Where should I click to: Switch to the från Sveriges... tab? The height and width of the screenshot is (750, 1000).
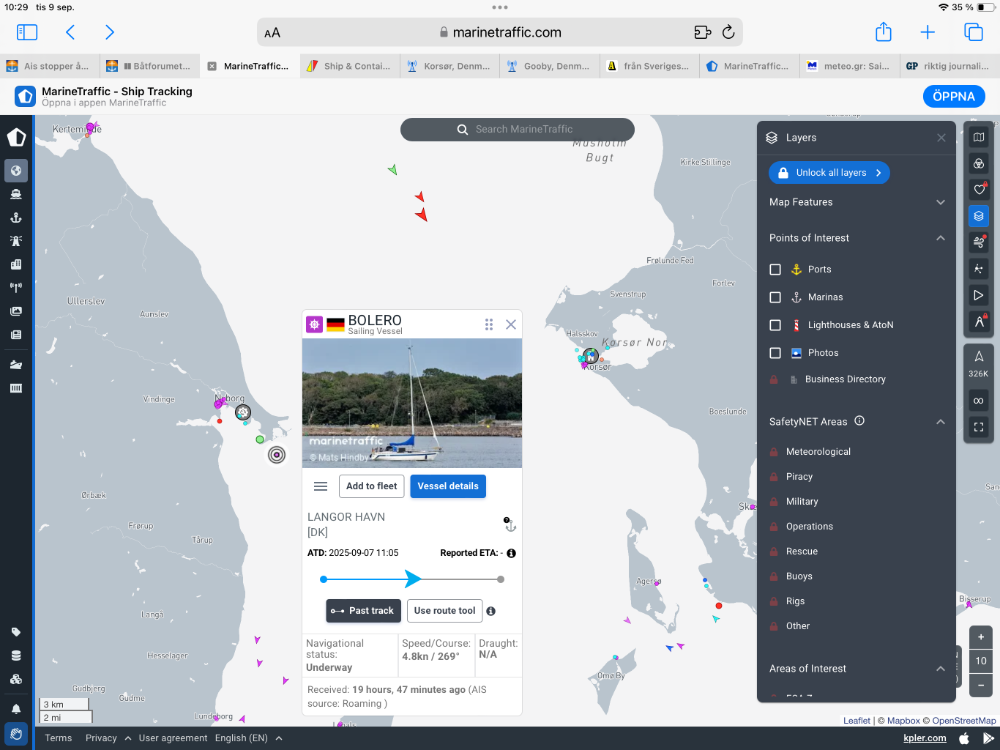tap(649, 66)
